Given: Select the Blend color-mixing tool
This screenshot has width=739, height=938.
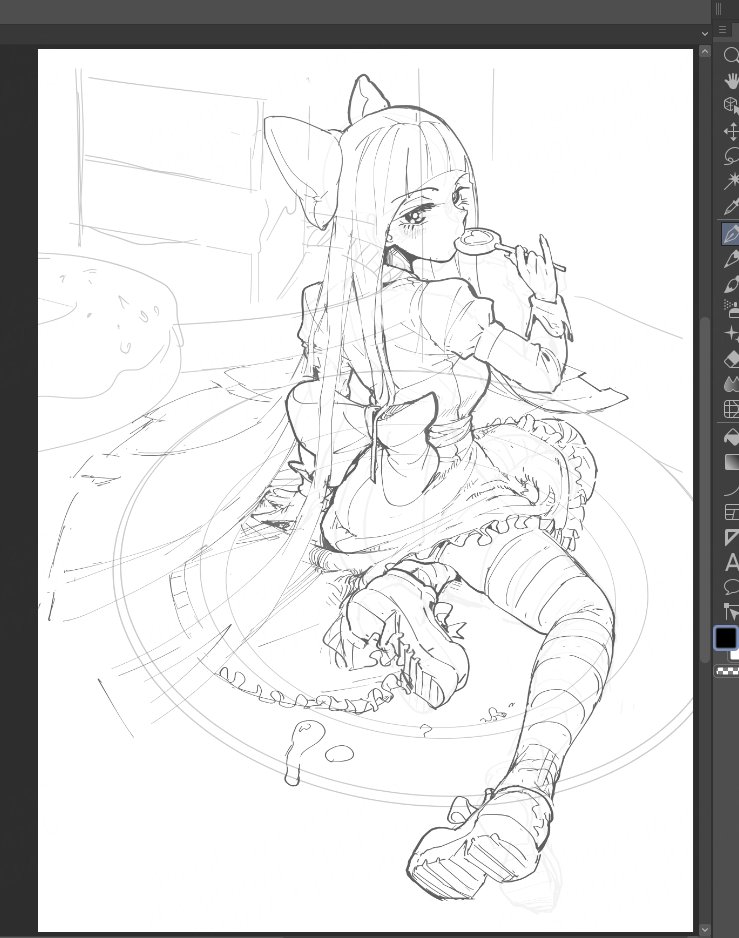Looking at the screenshot, I should point(731,384).
